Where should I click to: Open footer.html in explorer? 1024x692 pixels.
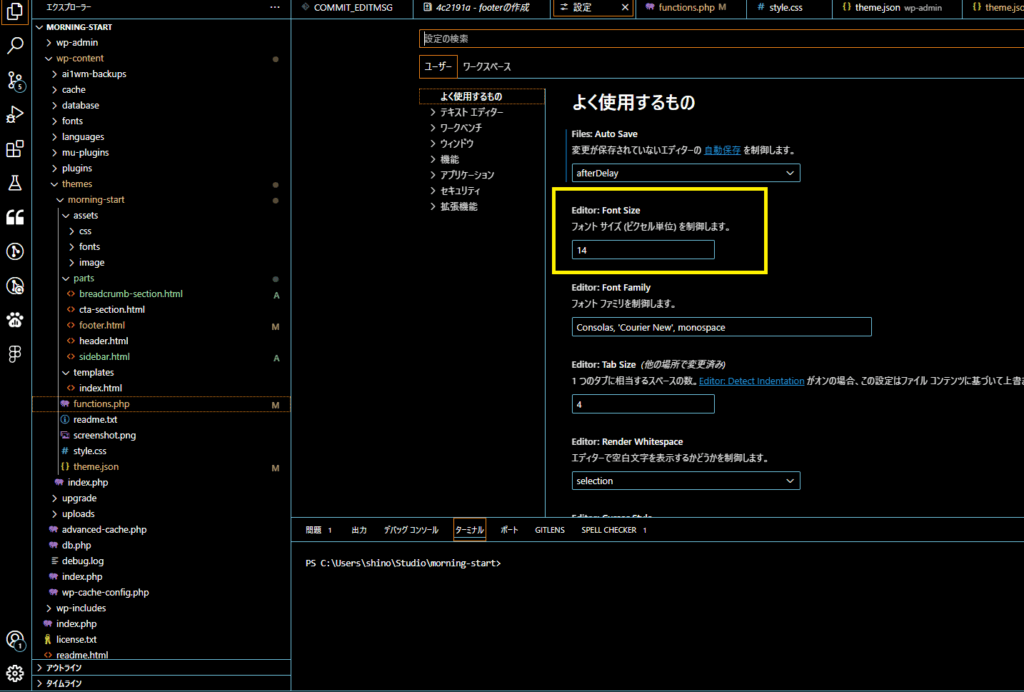[x=161, y=325]
